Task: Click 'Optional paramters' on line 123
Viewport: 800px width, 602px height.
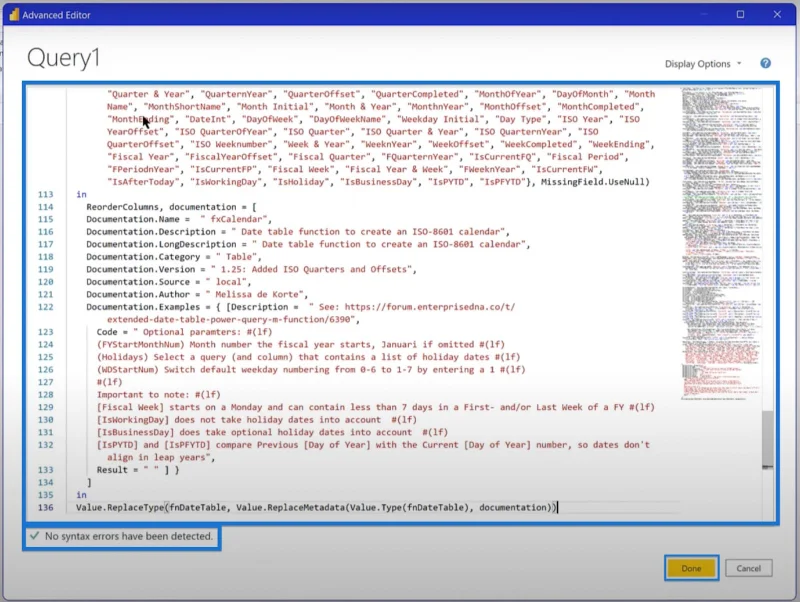Action: (189, 332)
